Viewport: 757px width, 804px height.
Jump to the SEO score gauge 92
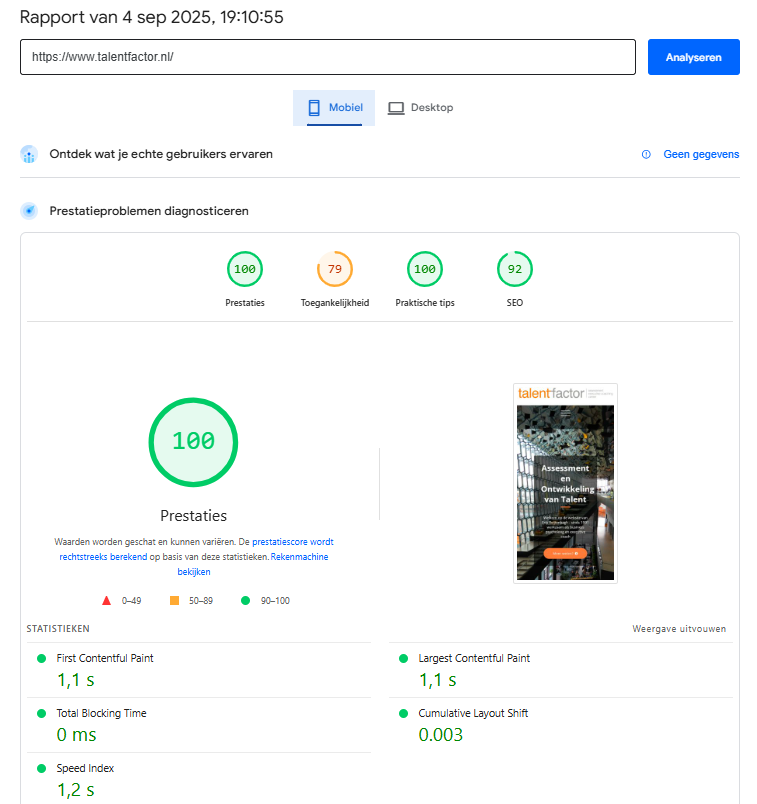coord(515,269)
